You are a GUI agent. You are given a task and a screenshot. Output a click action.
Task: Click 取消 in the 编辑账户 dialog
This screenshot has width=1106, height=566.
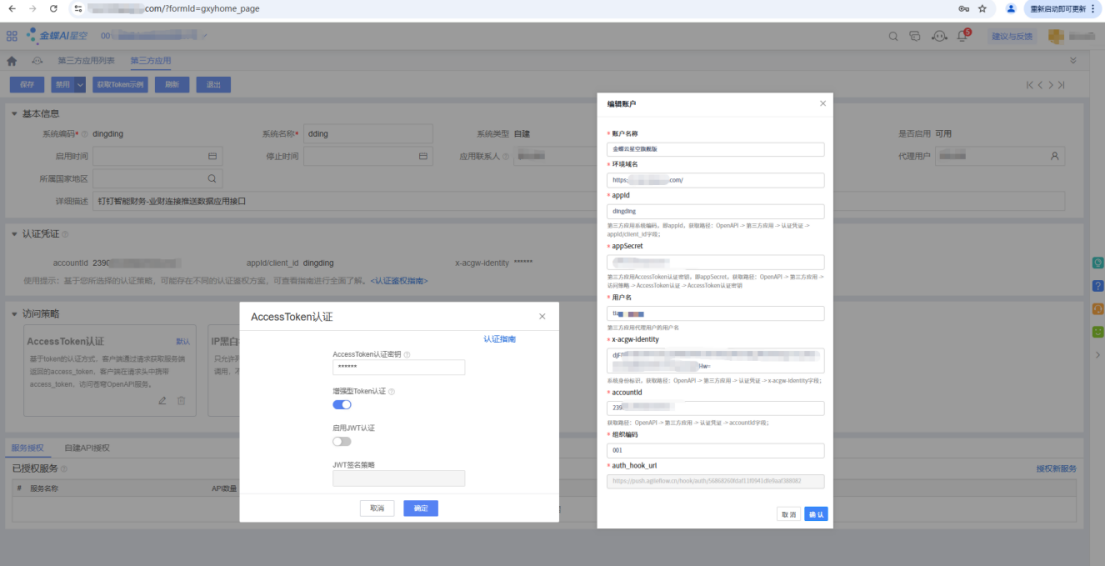pyautogui.click(x=788, y=514)
